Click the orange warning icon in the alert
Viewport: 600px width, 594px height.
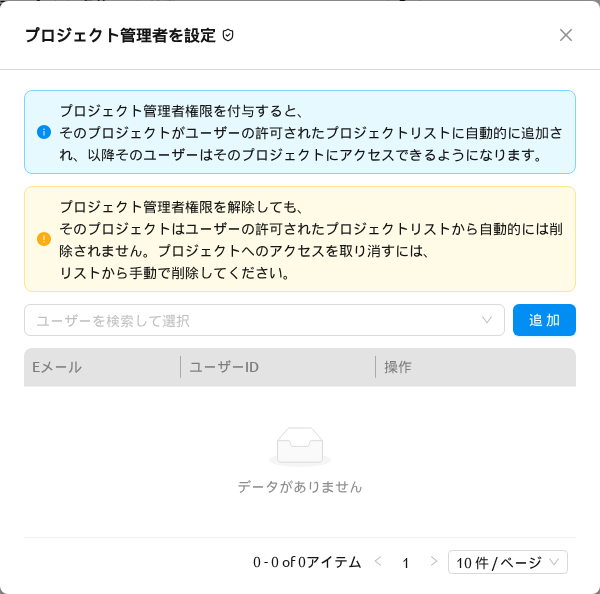(x=44, y=239)
